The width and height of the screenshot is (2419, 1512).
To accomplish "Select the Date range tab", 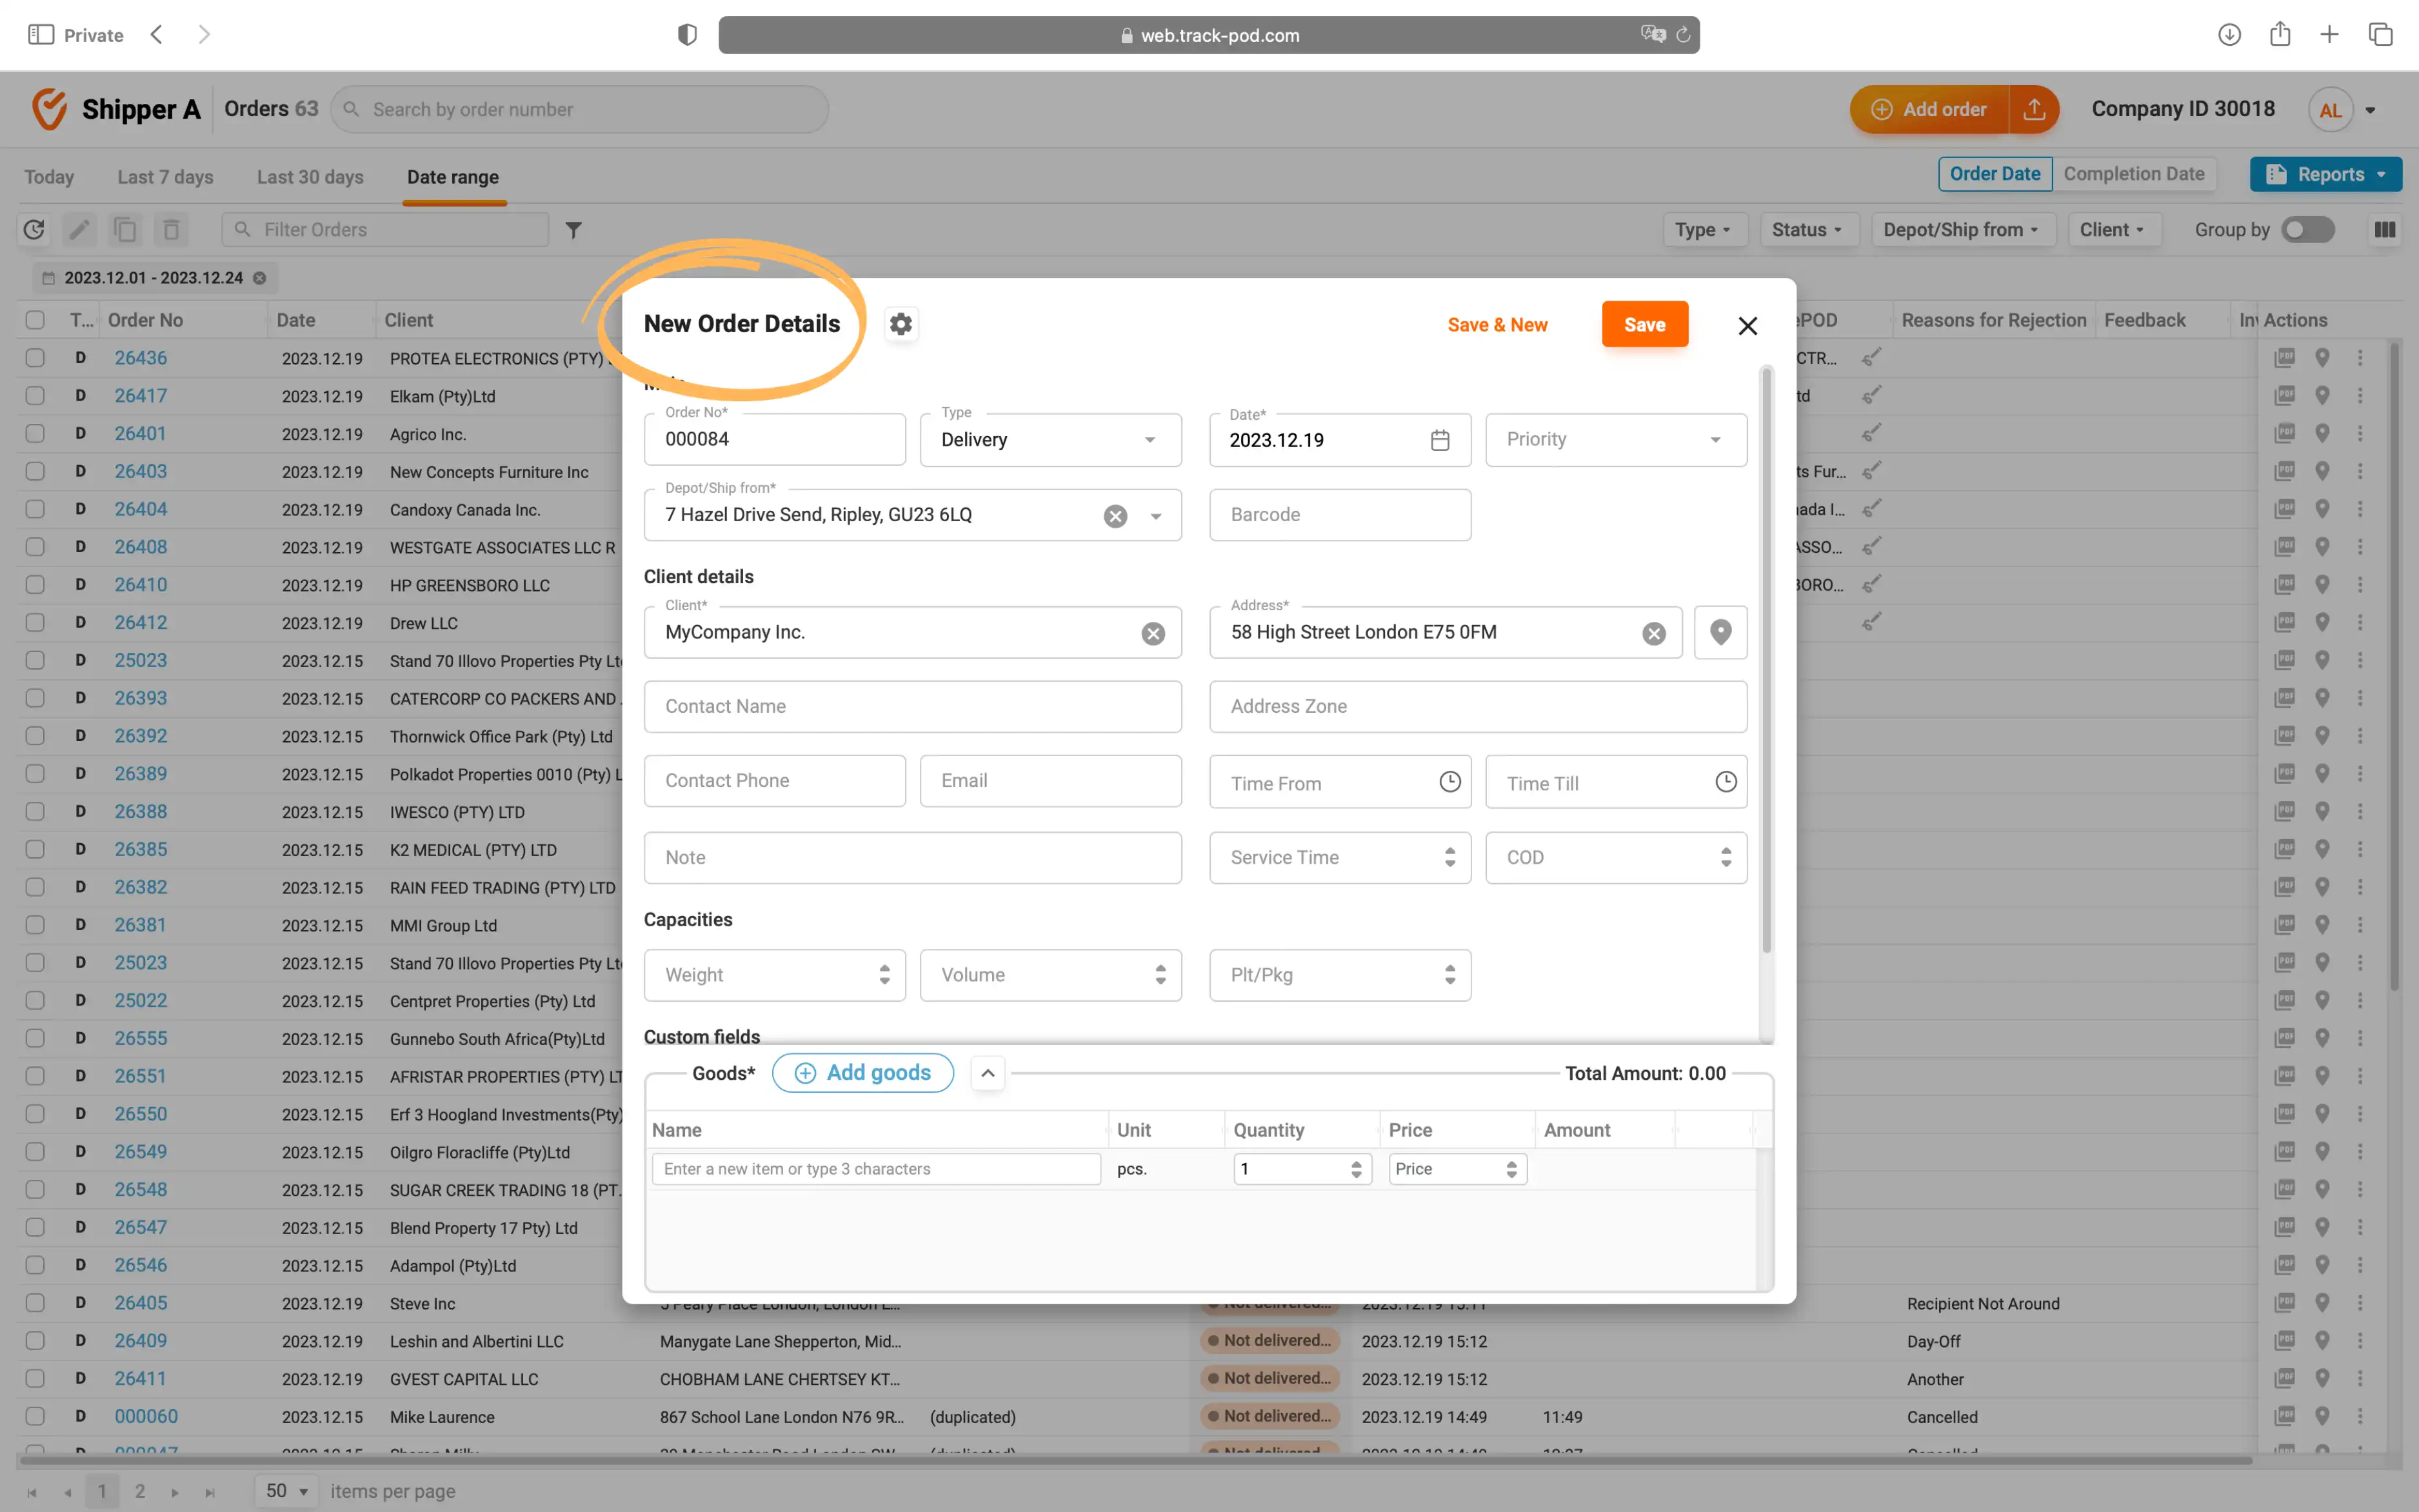I will tap(453, 177).
